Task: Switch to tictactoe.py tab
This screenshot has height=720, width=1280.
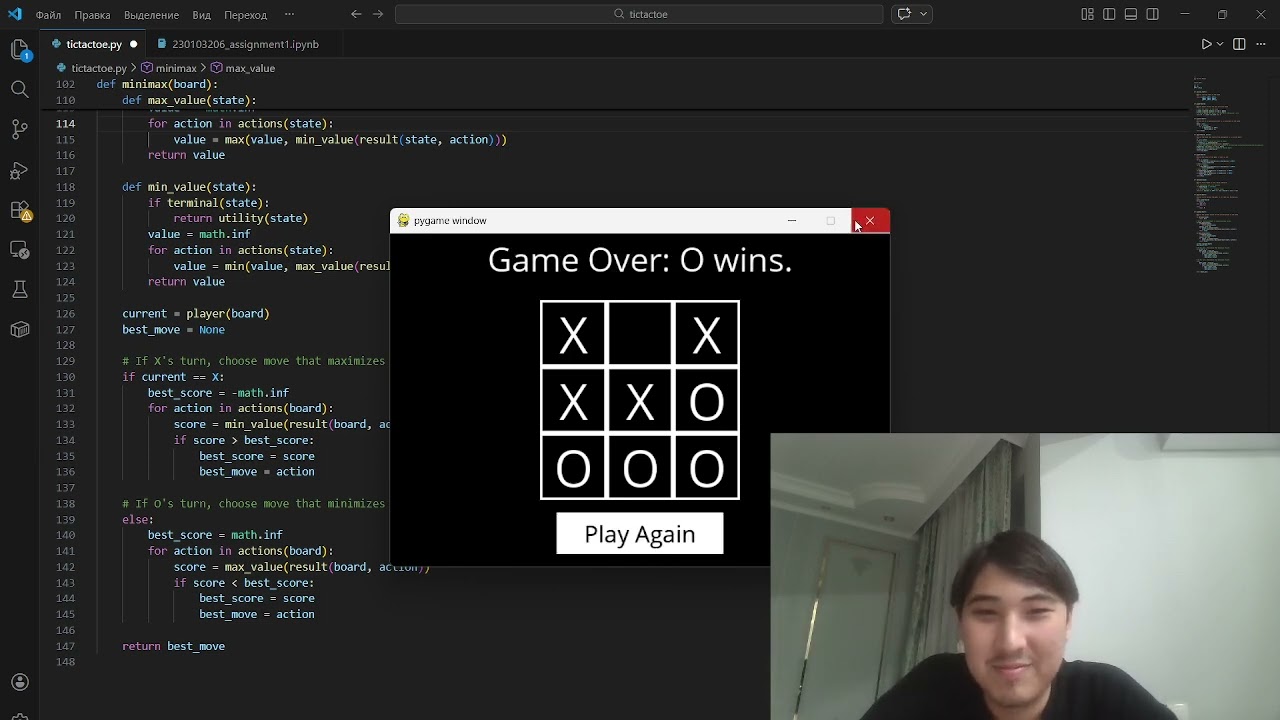Action: pos(94,44)
